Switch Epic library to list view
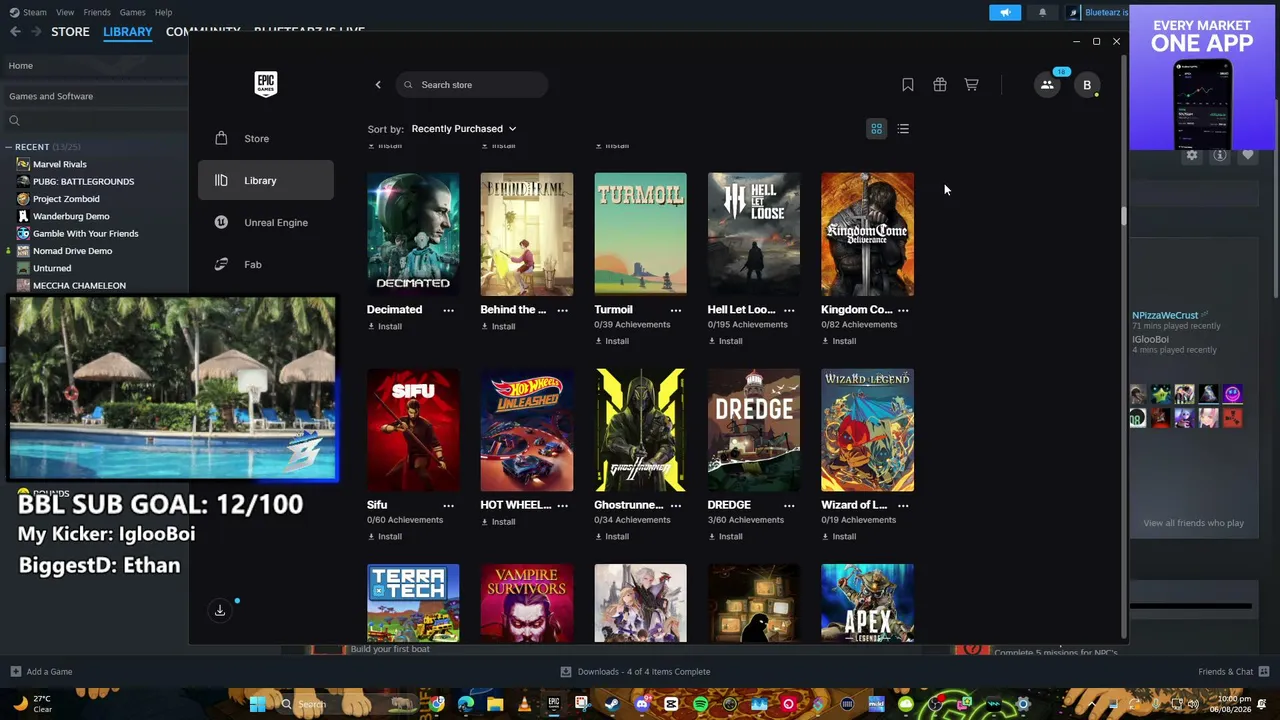 (x=903, y=129)
